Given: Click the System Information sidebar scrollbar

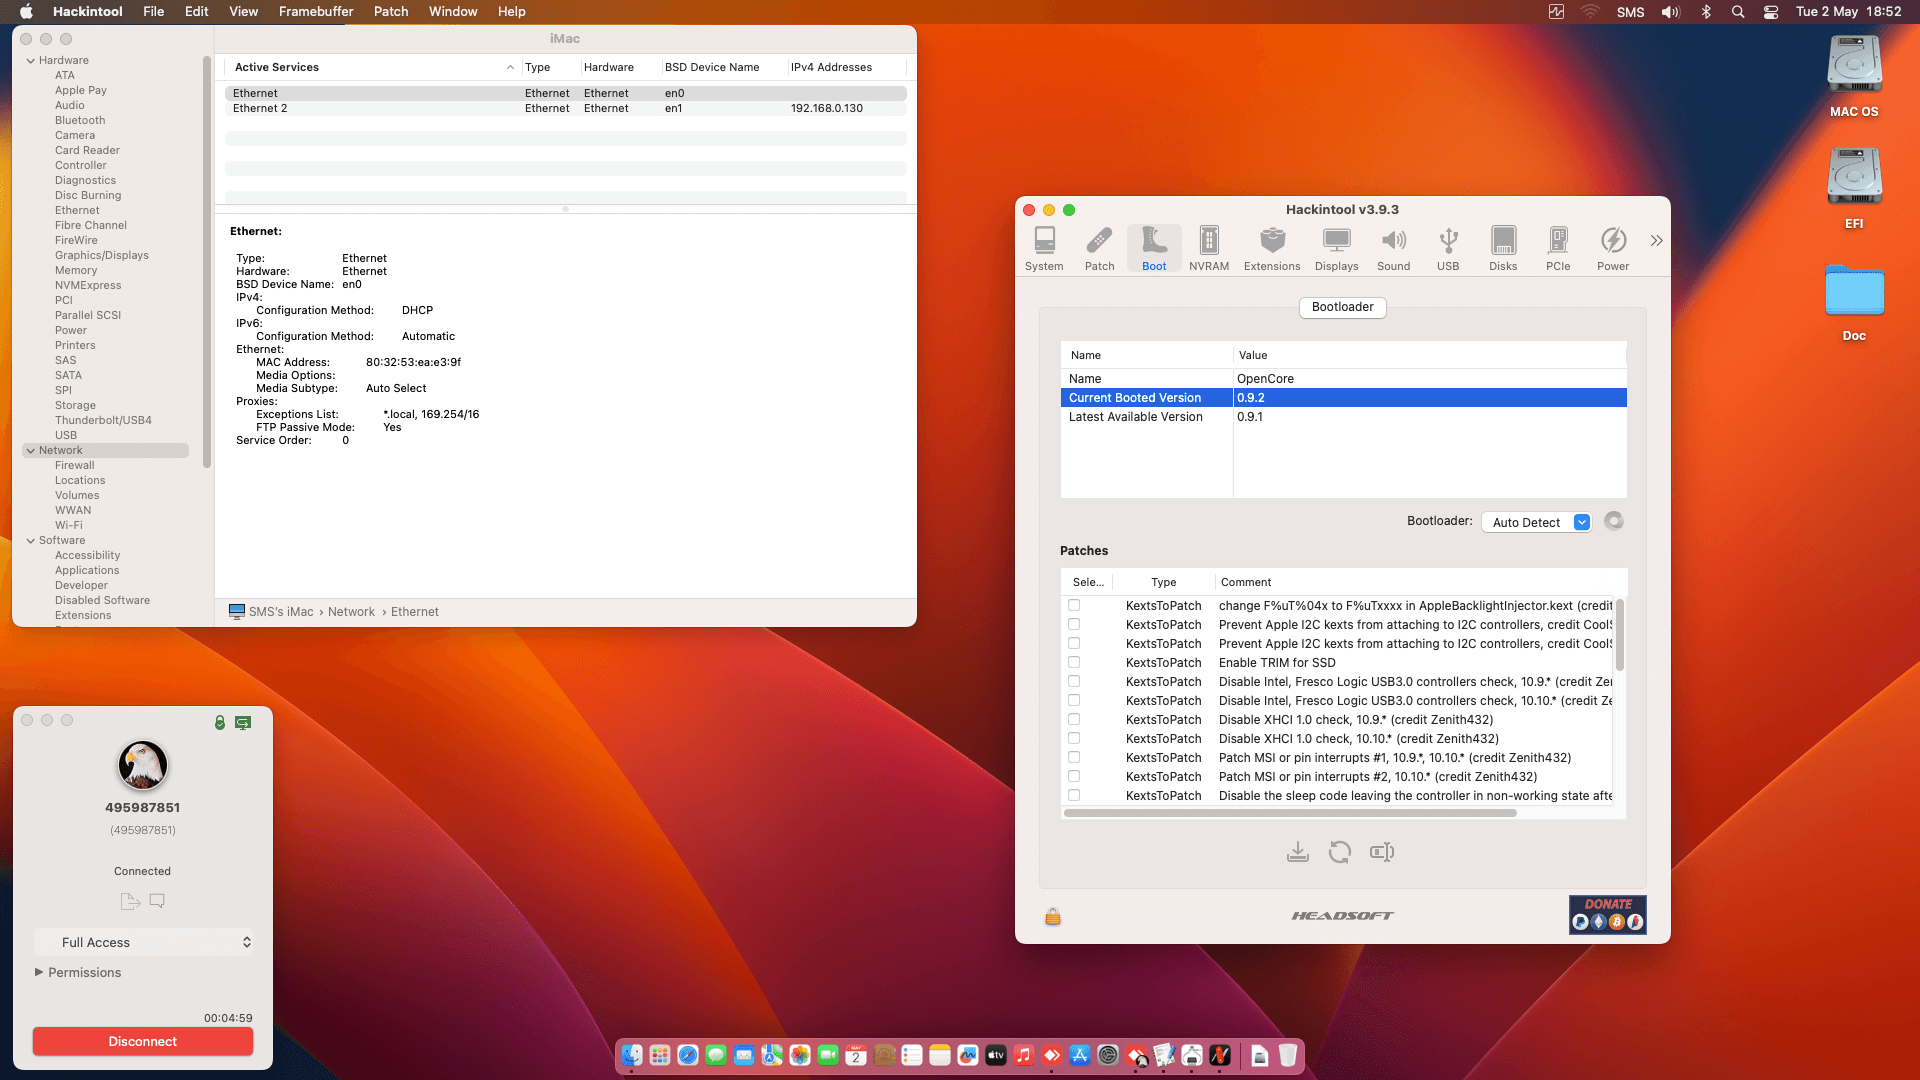Looking at the screenshot, I should coord(207,262).
